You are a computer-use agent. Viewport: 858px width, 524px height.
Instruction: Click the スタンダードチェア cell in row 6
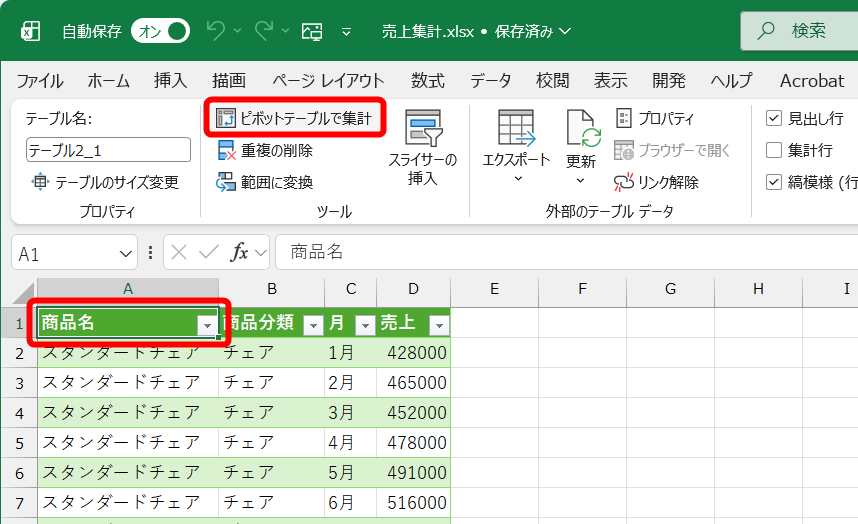coord(128,472)
